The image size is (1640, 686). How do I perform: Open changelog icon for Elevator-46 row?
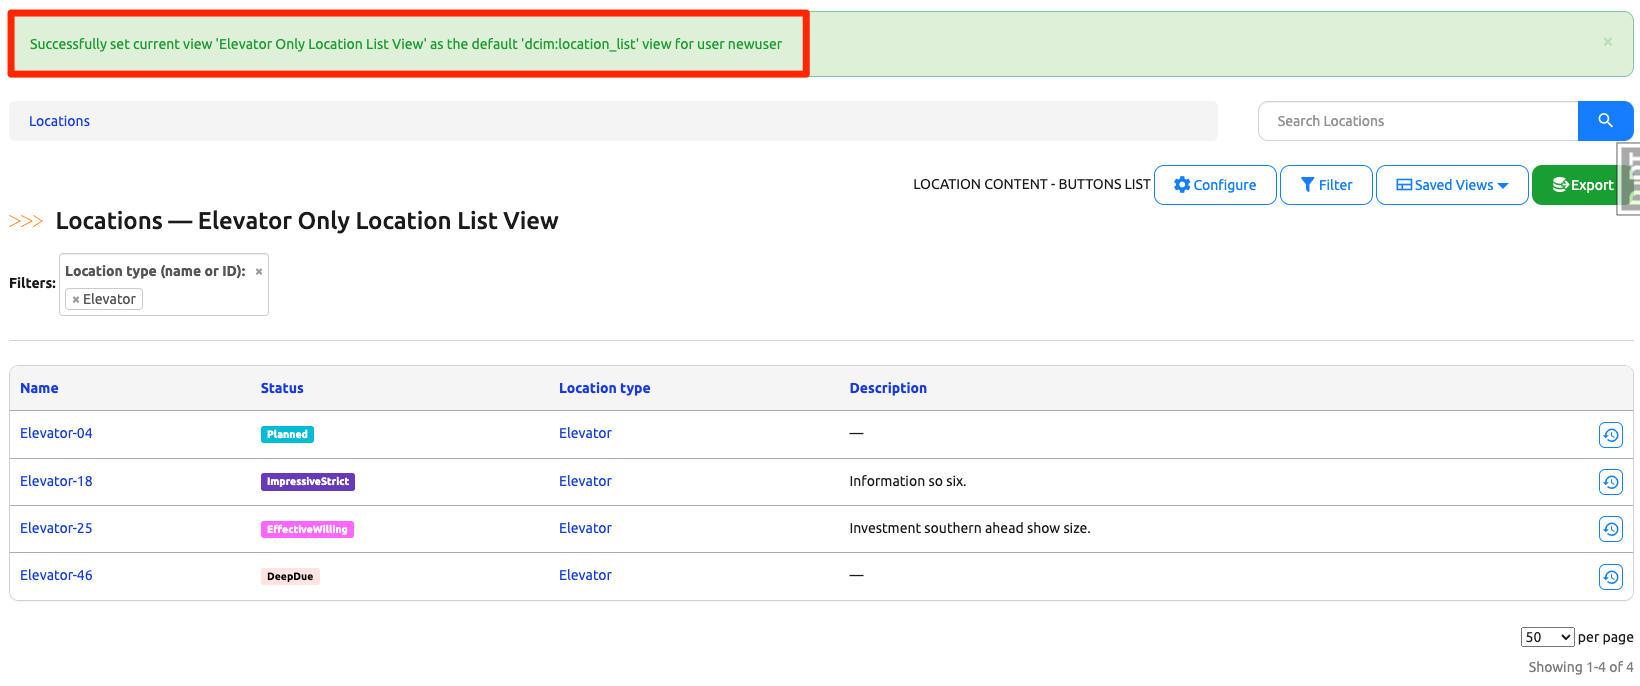pyautogui.click(x=1610, y=577)
